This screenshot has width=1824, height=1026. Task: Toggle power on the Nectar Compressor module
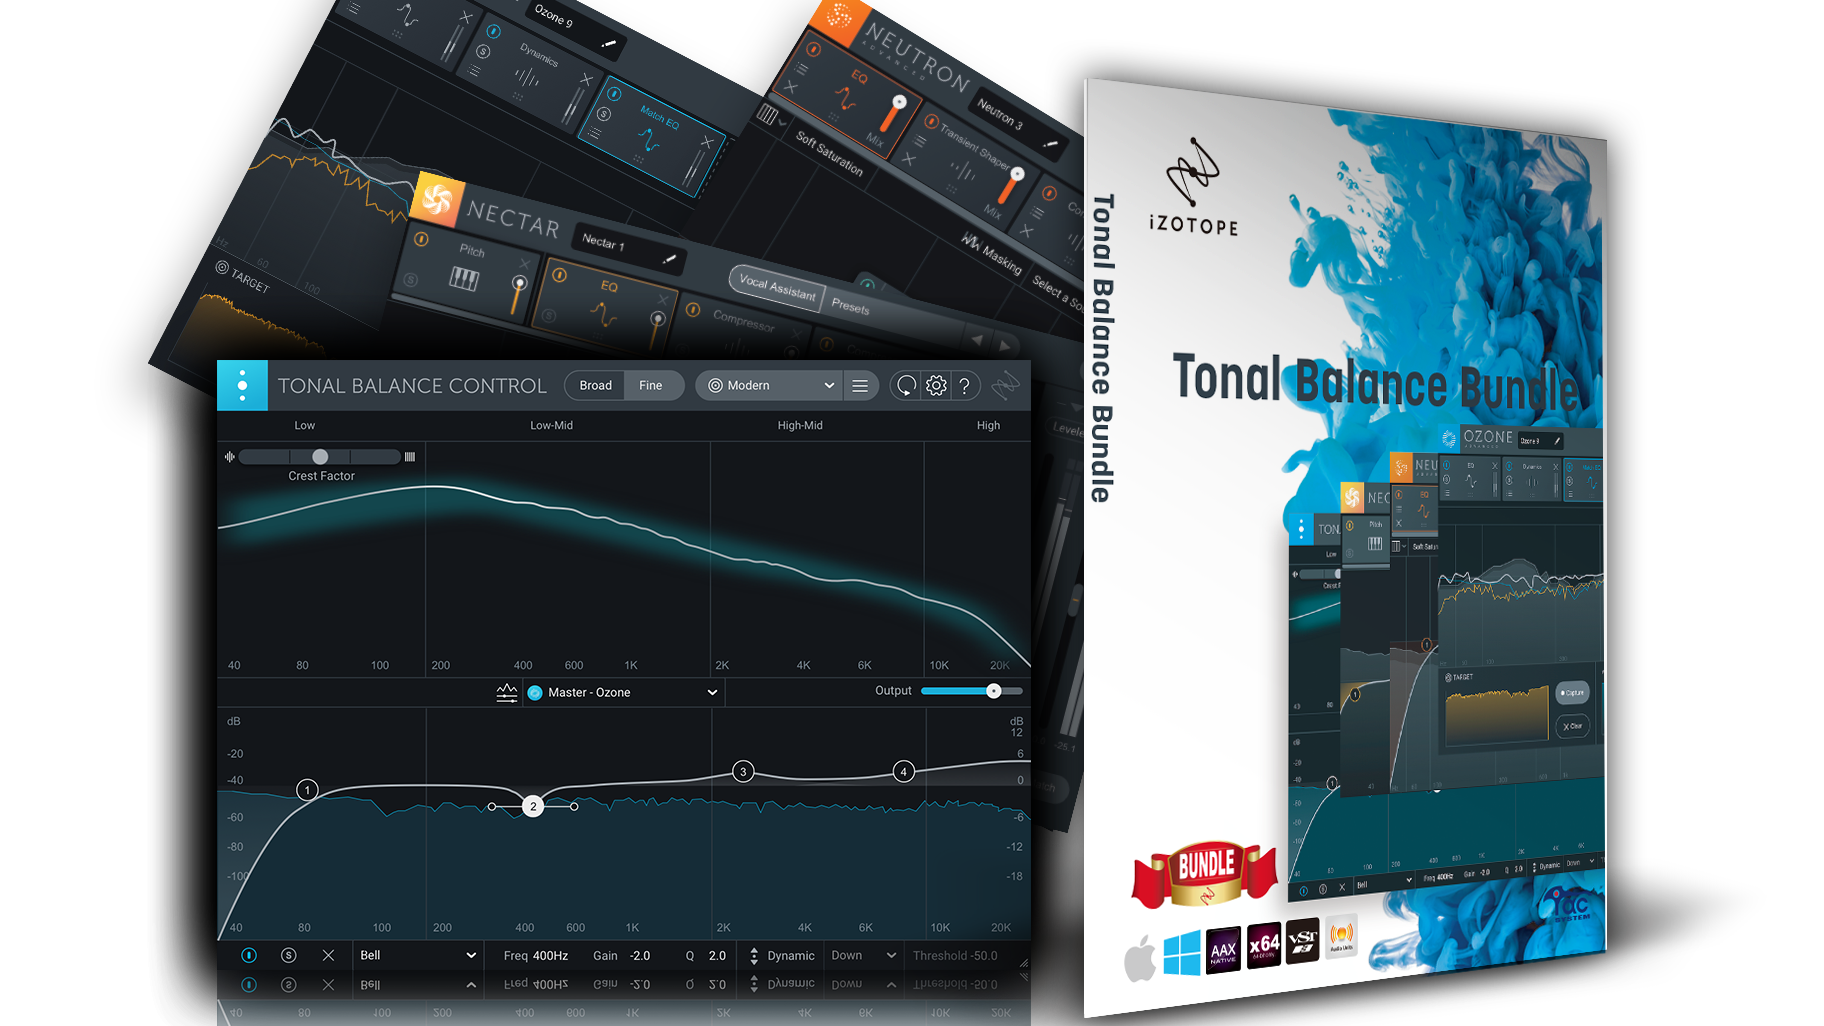click(693, 309)
